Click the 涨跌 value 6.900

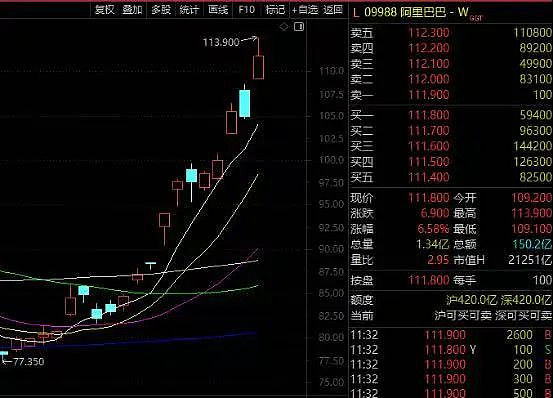tap(435, 213)
